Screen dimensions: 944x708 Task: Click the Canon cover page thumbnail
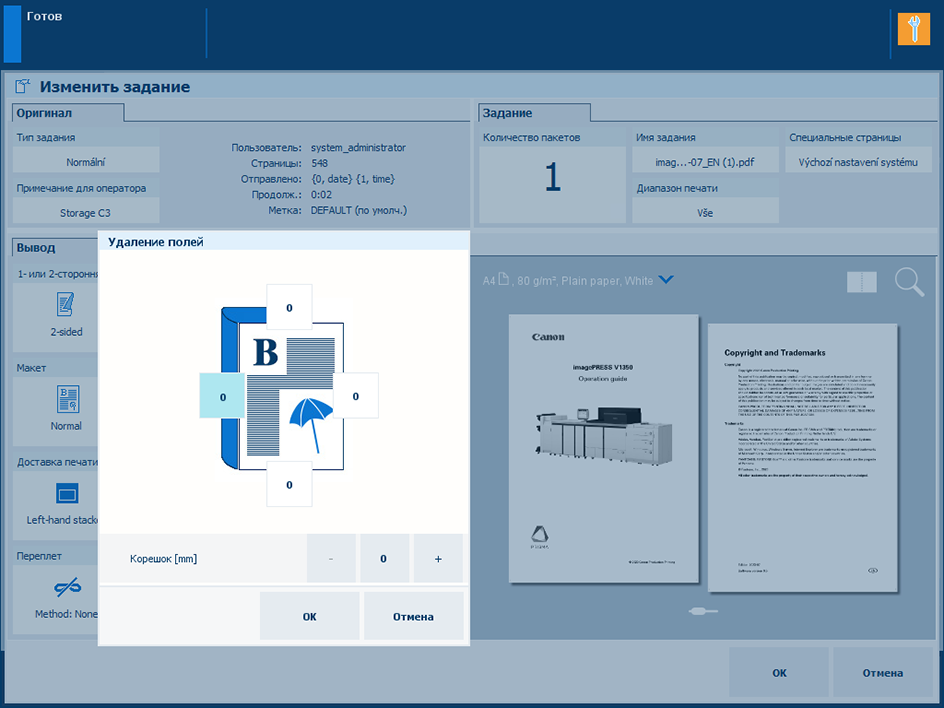(x=604, y=449)
